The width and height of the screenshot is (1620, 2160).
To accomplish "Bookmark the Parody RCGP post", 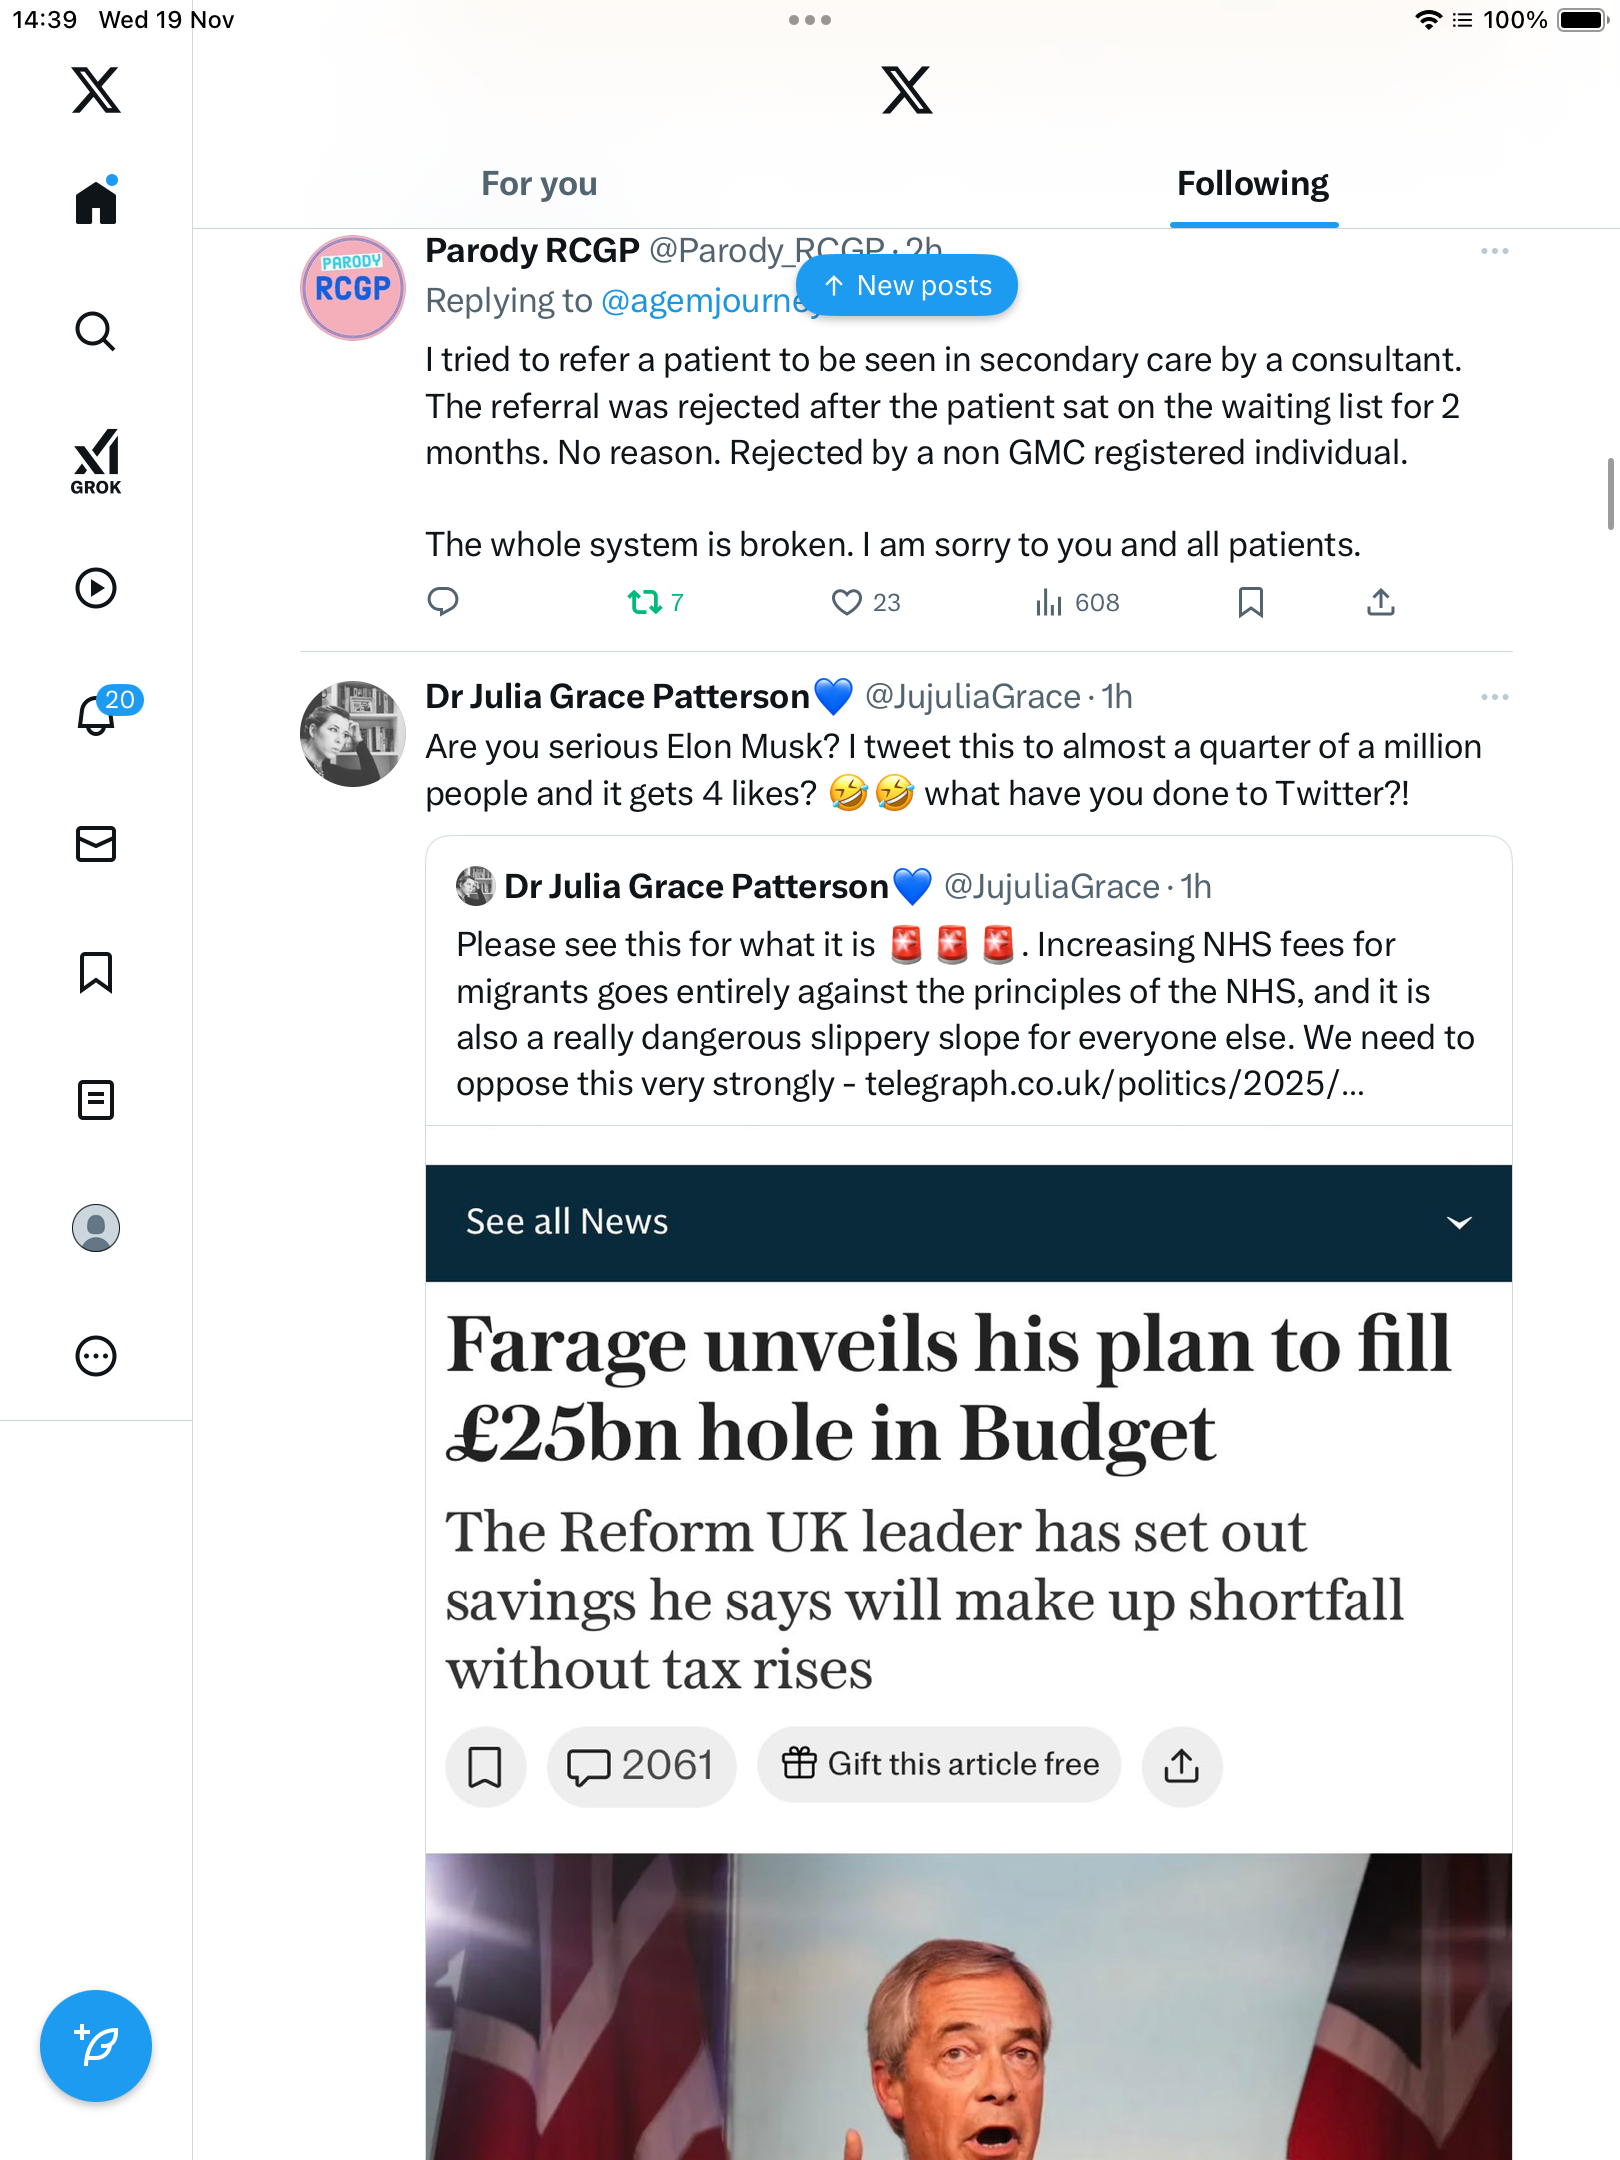I will click(1251, 602).
